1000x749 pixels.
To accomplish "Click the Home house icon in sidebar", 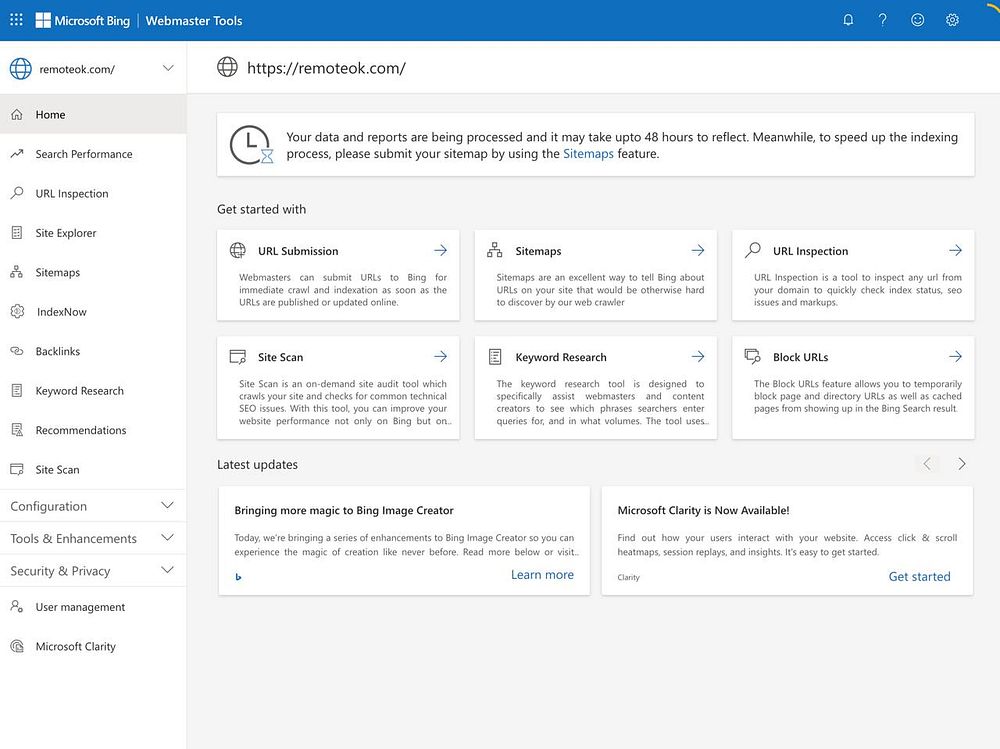I will coord(17,115).
